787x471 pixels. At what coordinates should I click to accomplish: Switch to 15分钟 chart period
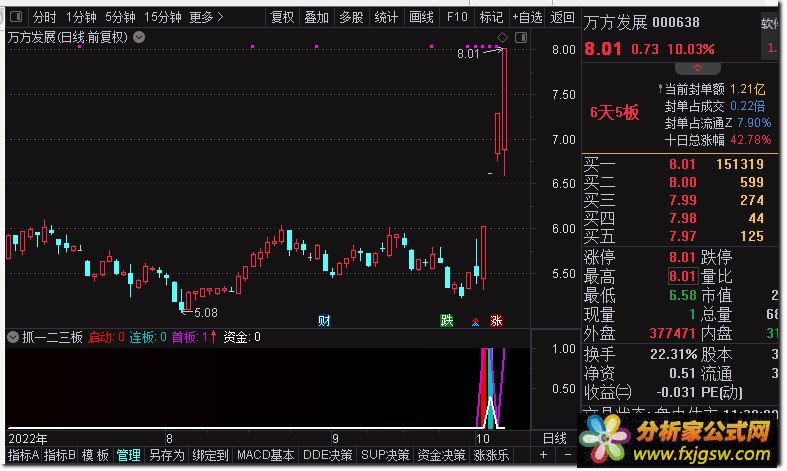coord(163,18)
